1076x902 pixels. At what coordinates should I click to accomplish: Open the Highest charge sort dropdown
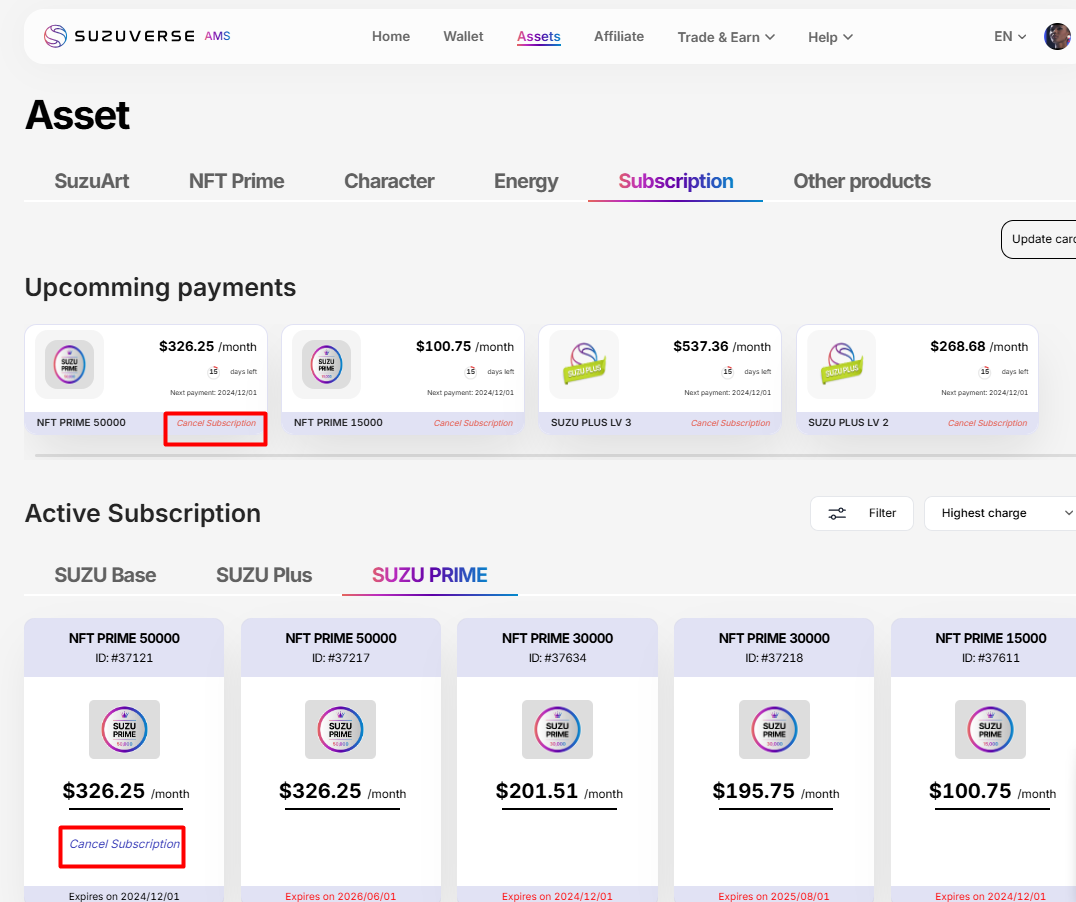click(x=1000, y=513)
